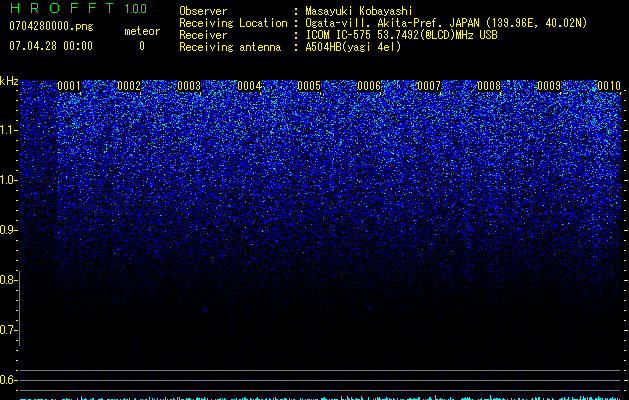Click the 1.1 kHz axis label
The width and height of the screenshot is (629, 400).
7,130
